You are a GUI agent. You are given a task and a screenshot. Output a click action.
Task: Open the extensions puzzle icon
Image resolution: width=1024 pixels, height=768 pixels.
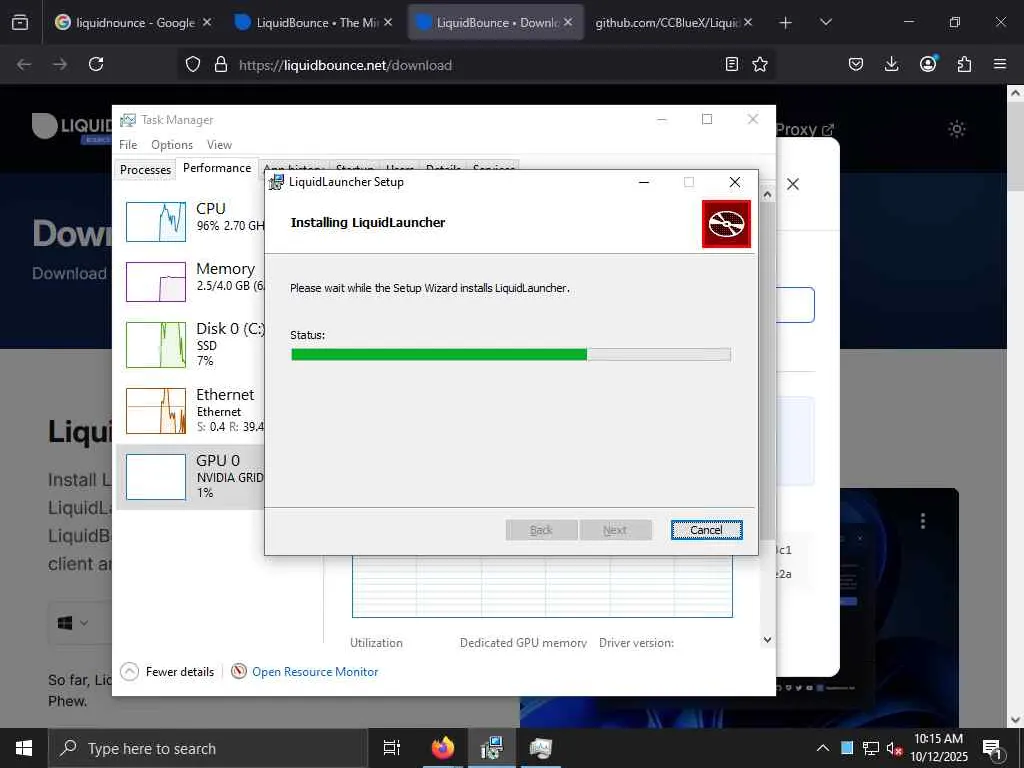(964, 64)
